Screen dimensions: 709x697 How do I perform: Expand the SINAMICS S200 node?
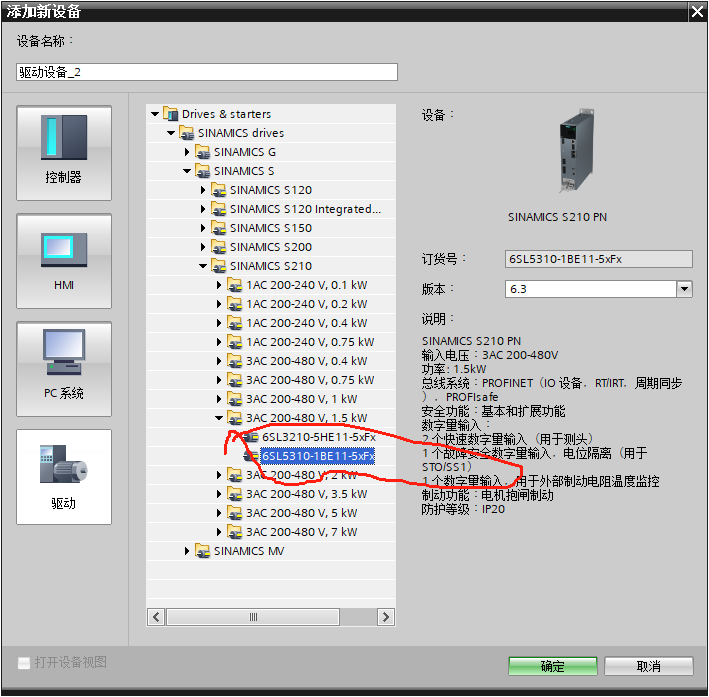click(203, 247)
